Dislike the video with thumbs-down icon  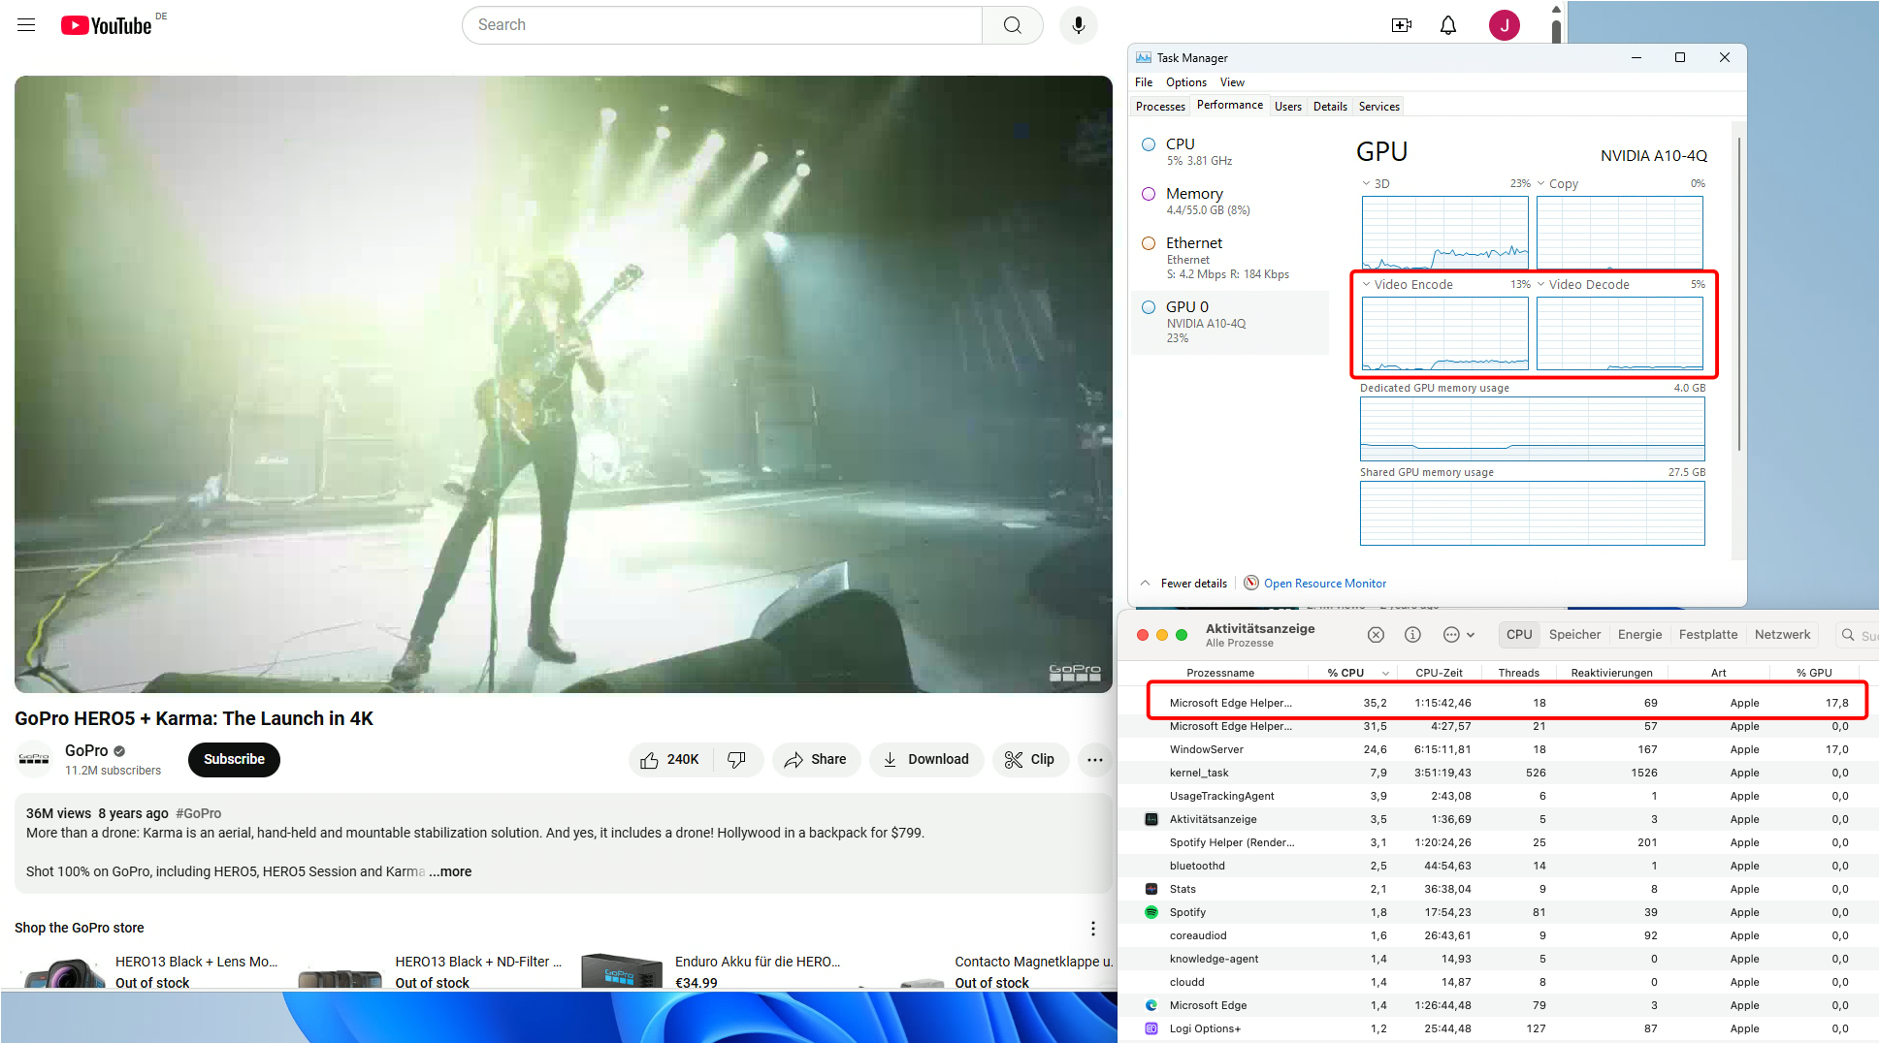point(738,760)
